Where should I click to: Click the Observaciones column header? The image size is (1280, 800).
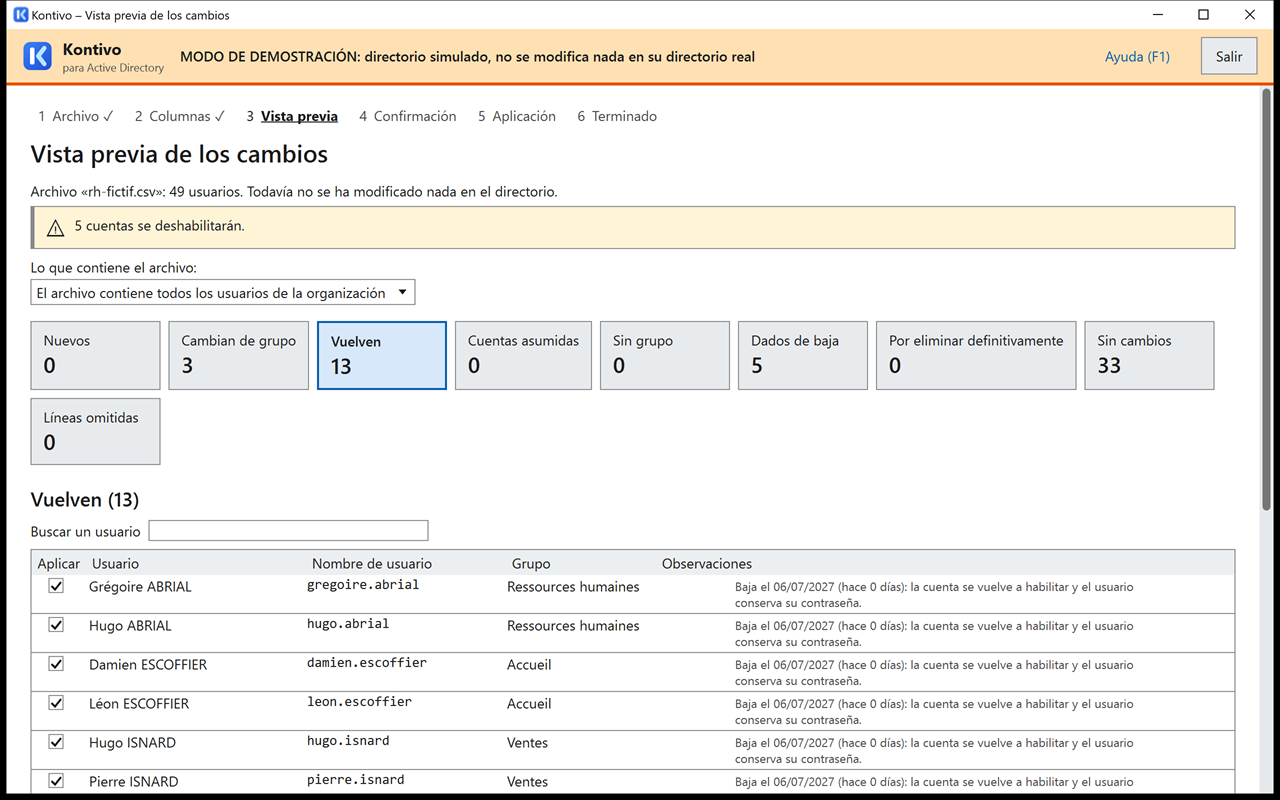click(x=707, y=563)
